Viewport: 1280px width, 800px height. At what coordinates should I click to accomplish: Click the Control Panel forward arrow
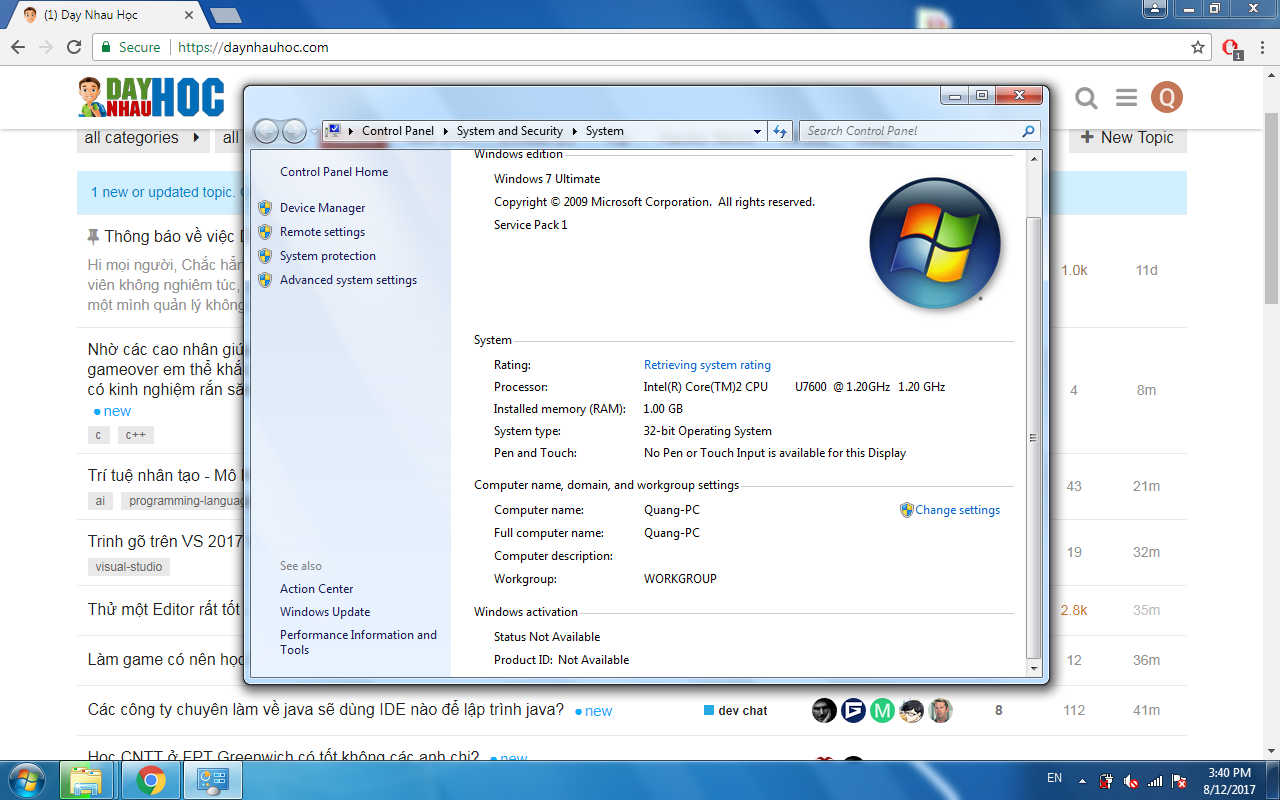click(x=294, y=131)
